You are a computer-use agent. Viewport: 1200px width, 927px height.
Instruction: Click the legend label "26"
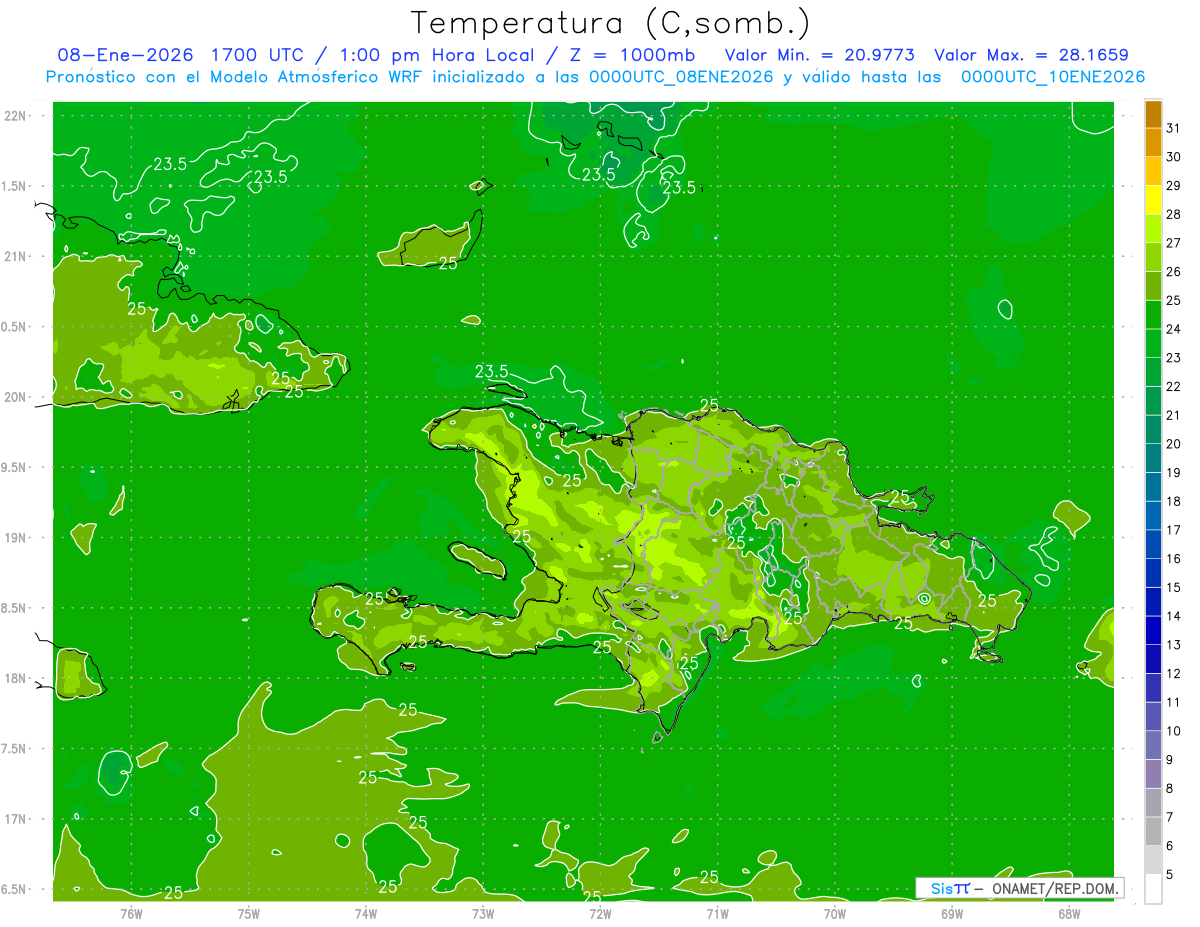click(1174, 272)
